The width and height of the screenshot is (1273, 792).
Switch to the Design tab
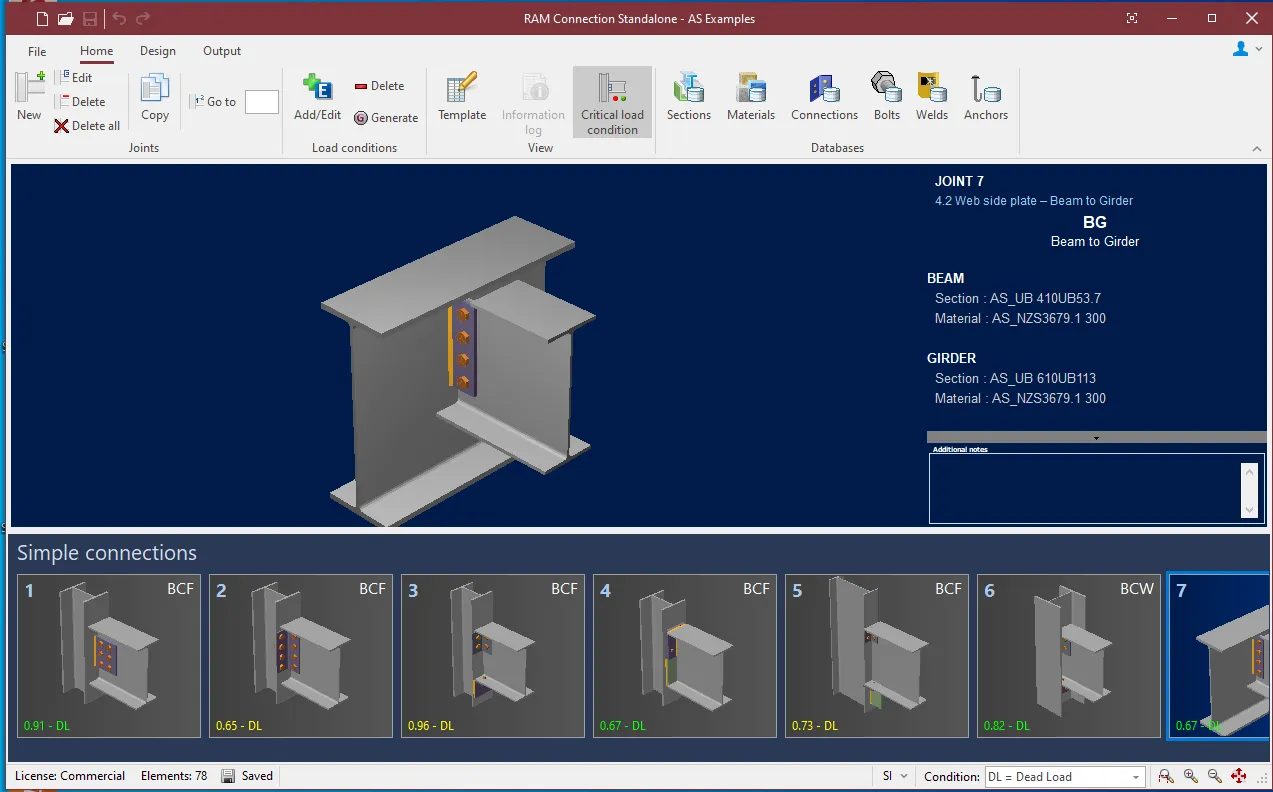(158, 51)
